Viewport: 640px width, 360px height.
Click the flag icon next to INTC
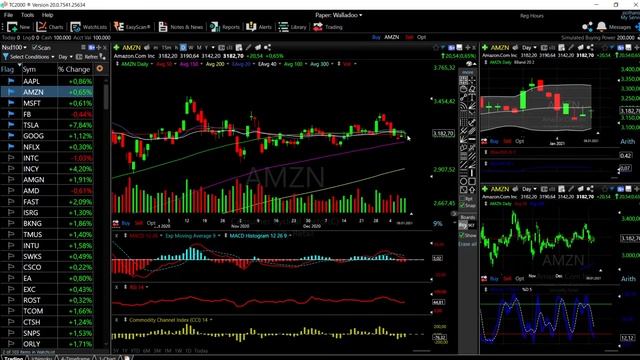tap(11, 158)
